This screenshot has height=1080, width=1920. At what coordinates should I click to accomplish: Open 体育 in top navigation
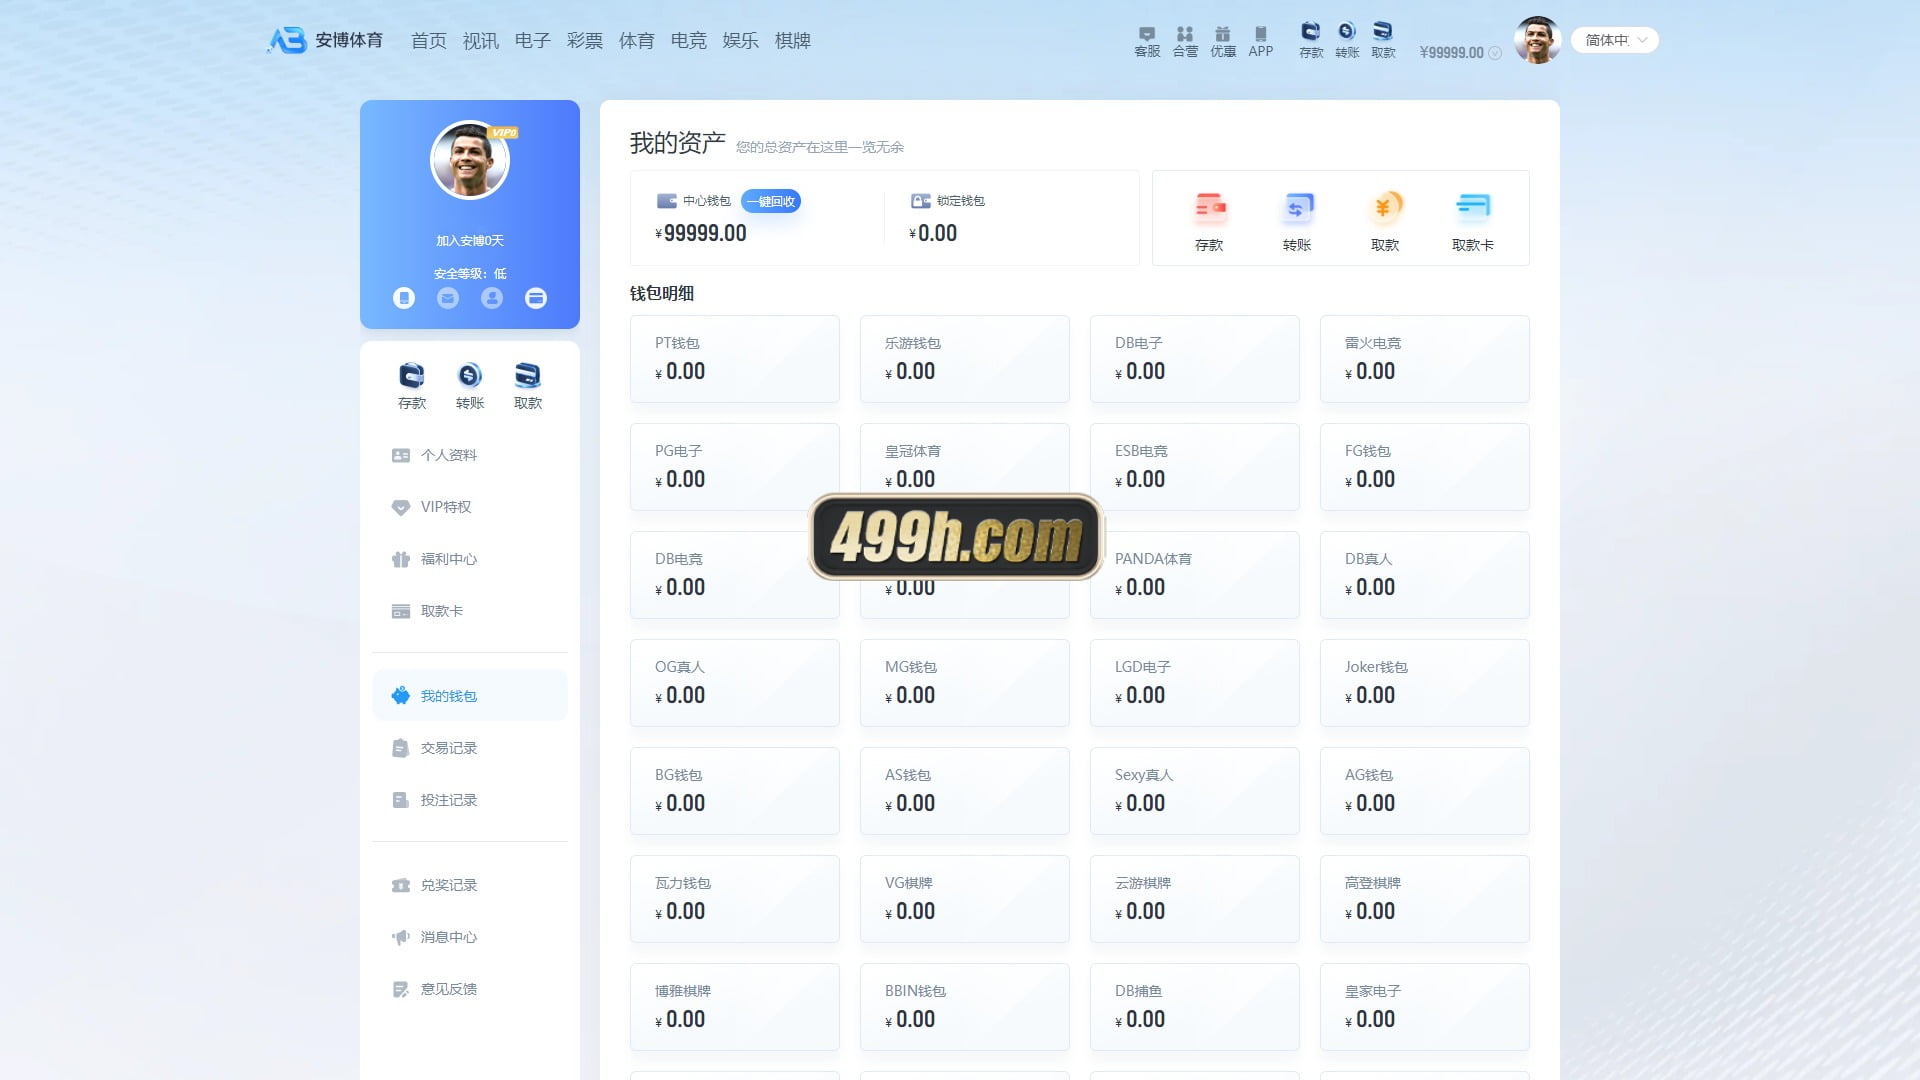point(637,41)
